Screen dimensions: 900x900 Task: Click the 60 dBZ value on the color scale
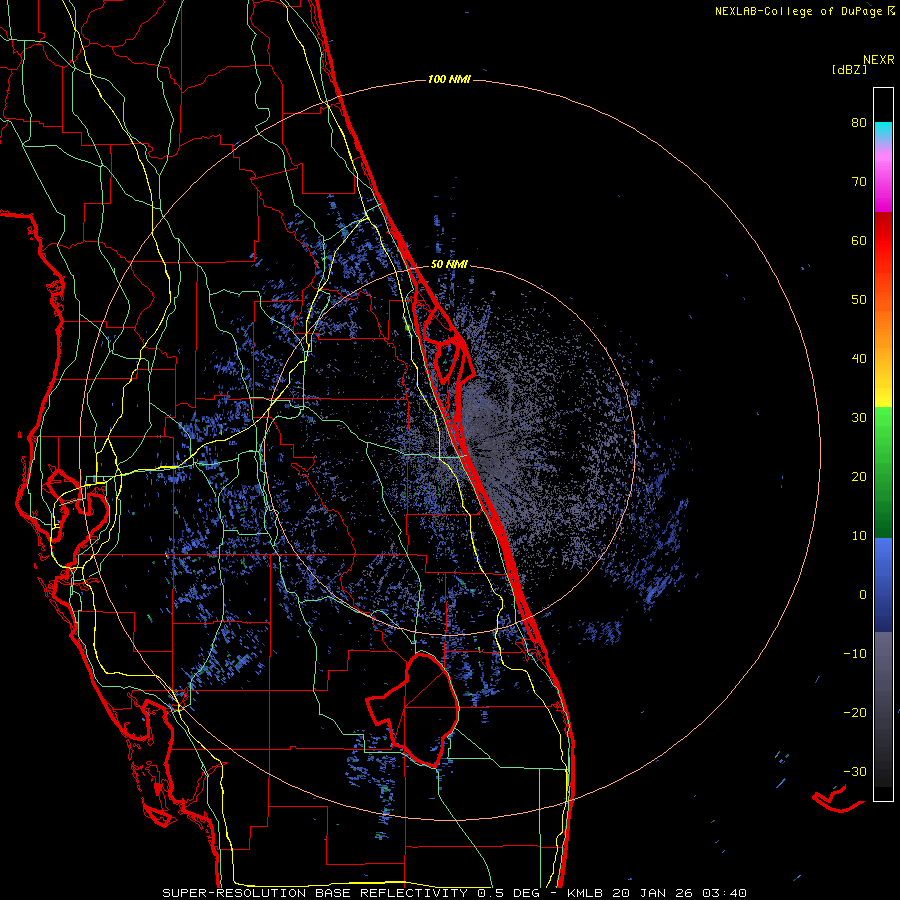859,240
